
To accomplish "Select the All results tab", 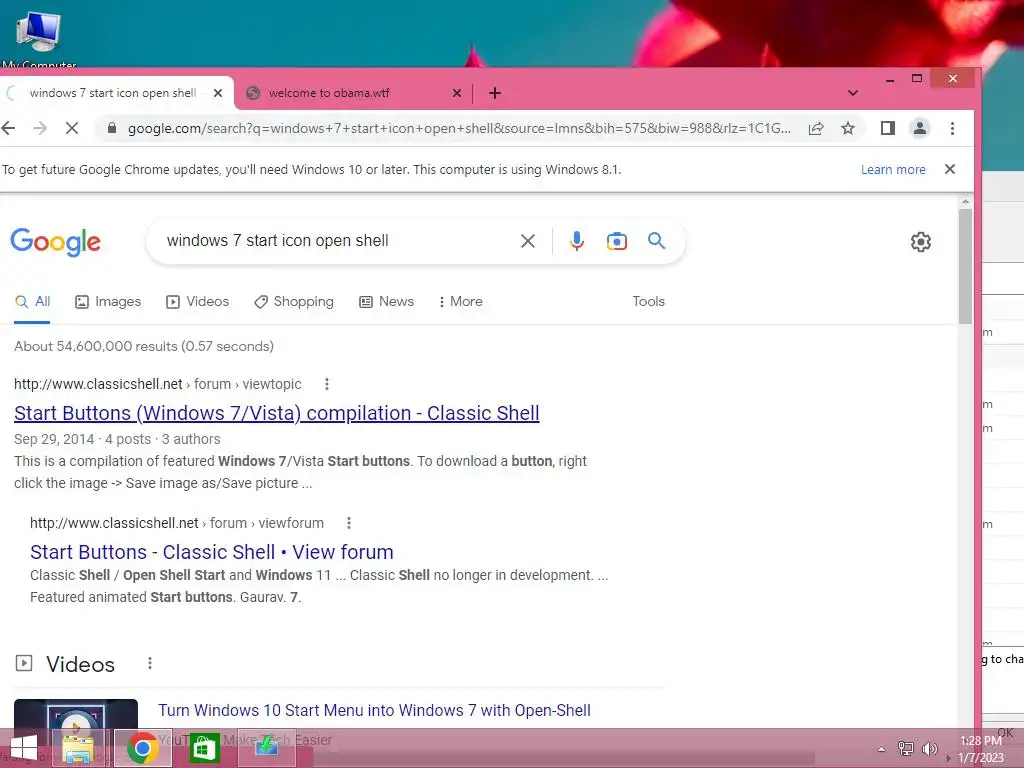I will [x=33, y=302].
